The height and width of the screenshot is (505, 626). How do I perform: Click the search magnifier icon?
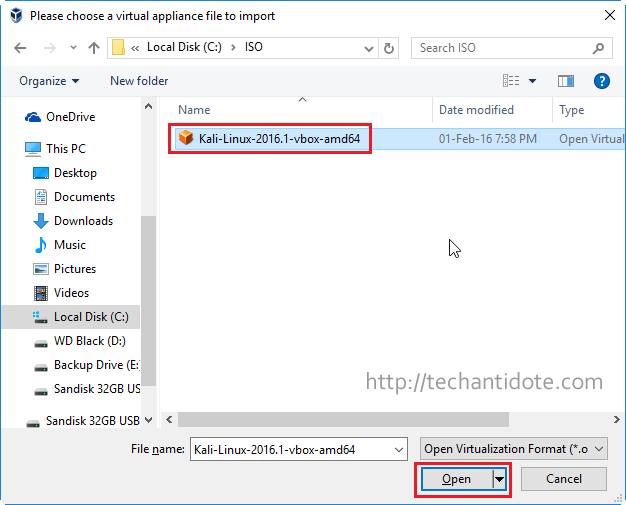[598, 48]
